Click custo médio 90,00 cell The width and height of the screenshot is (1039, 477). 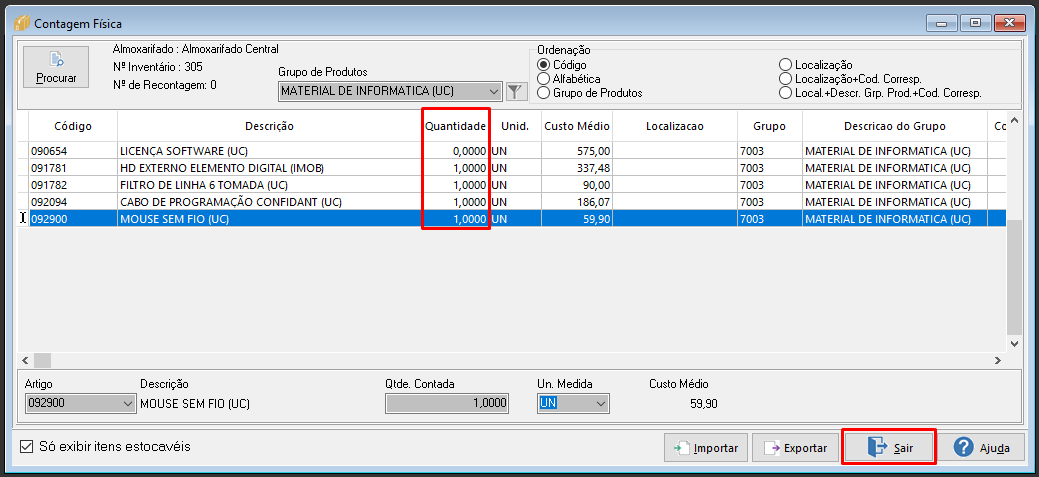[577, 186]
